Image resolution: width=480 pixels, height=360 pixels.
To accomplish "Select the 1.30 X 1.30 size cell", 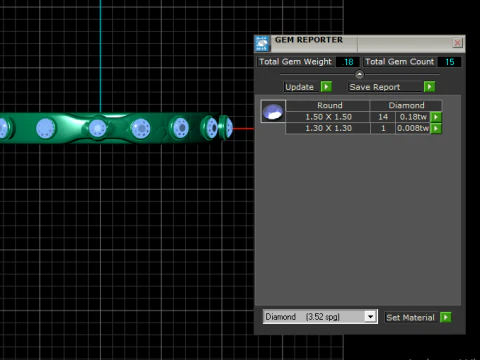I will pos(328,128).
